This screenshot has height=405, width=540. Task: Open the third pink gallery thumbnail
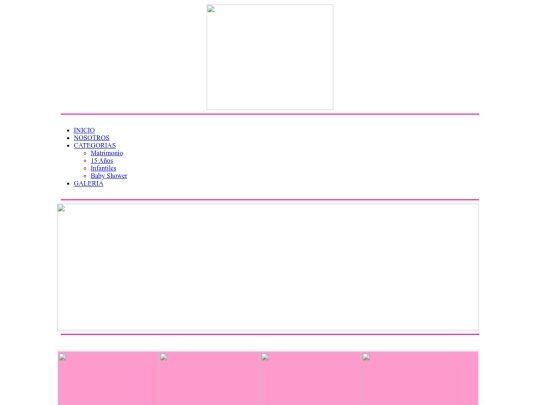pos(311,378)
